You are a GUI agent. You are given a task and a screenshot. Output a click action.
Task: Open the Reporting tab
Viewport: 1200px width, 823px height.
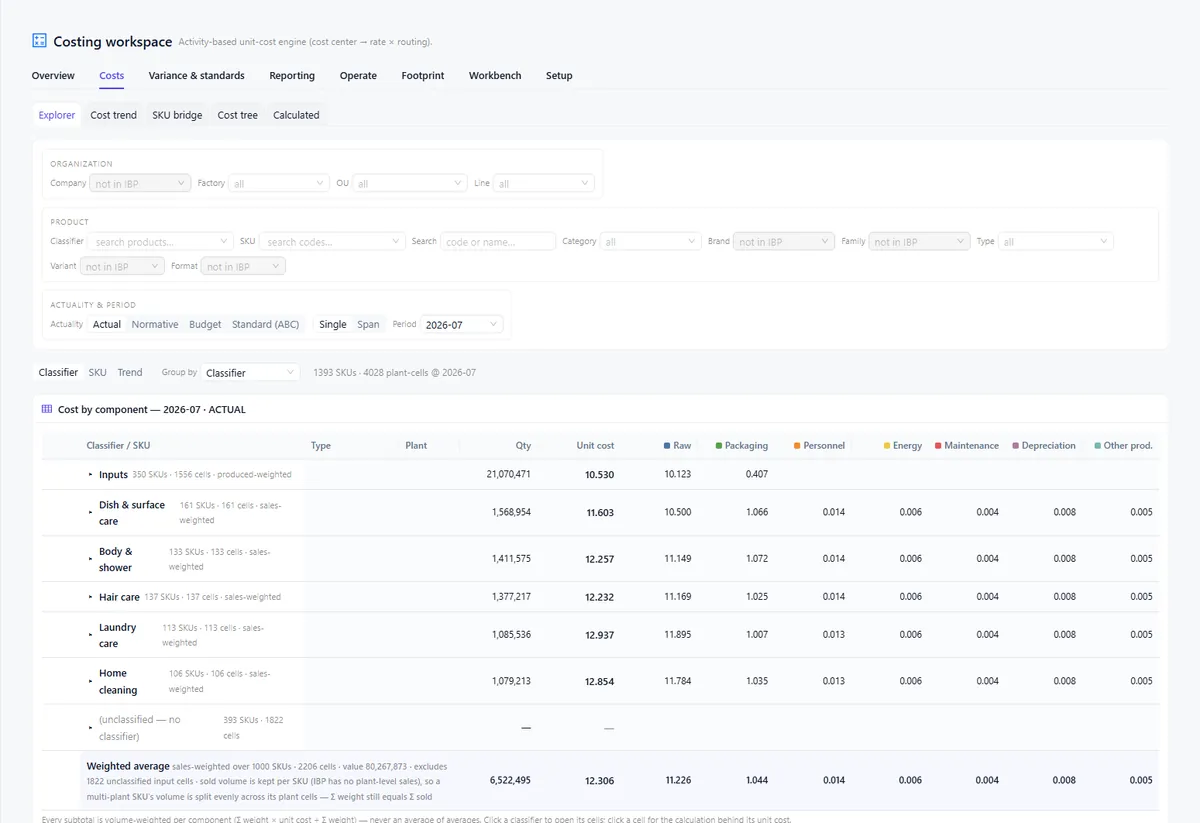[x=292, y=76]
